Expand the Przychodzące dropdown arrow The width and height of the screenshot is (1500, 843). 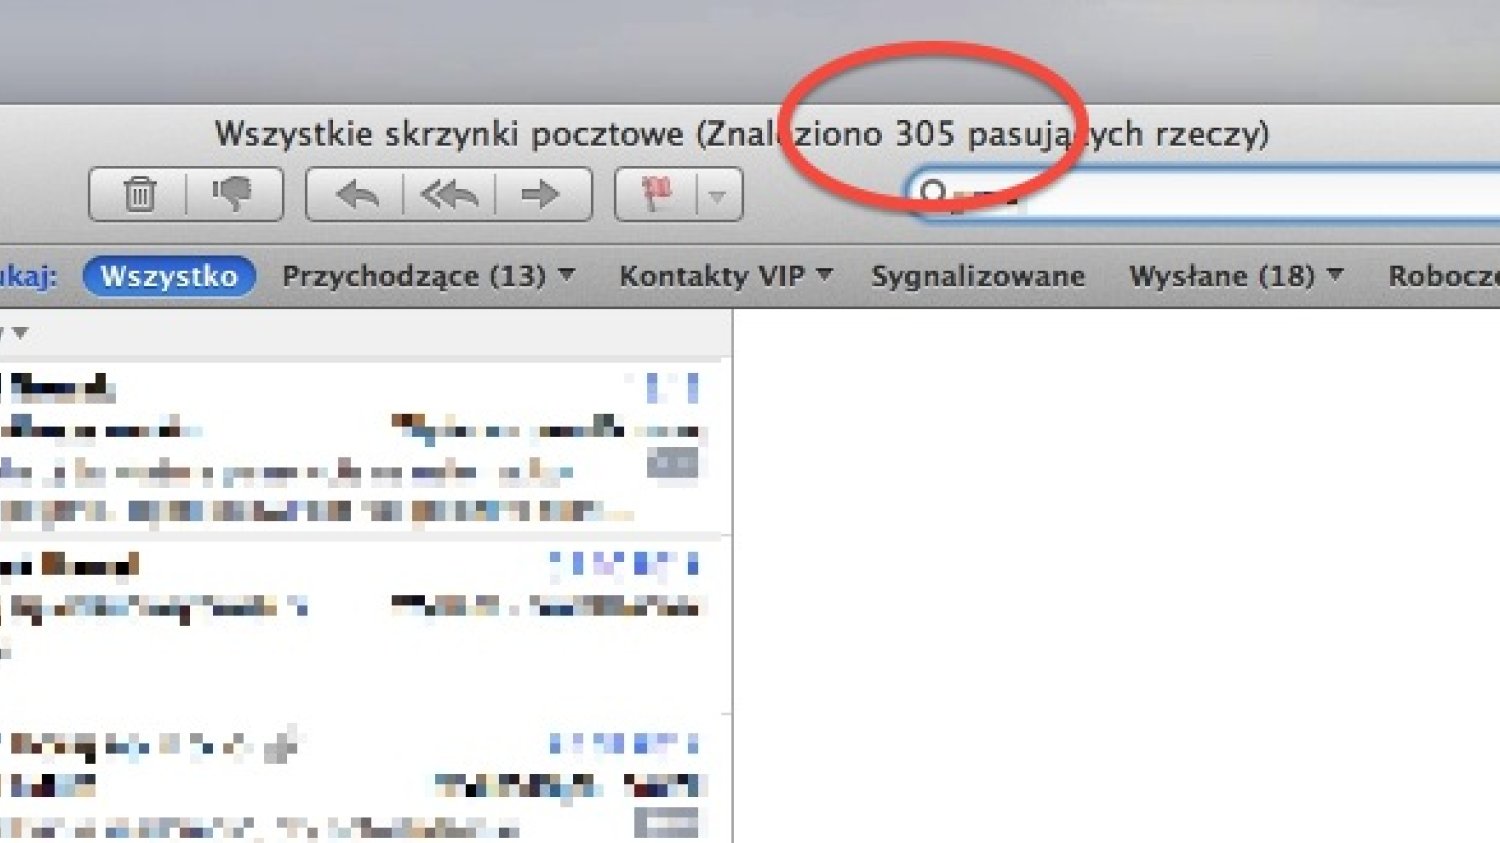coord(566,274)
